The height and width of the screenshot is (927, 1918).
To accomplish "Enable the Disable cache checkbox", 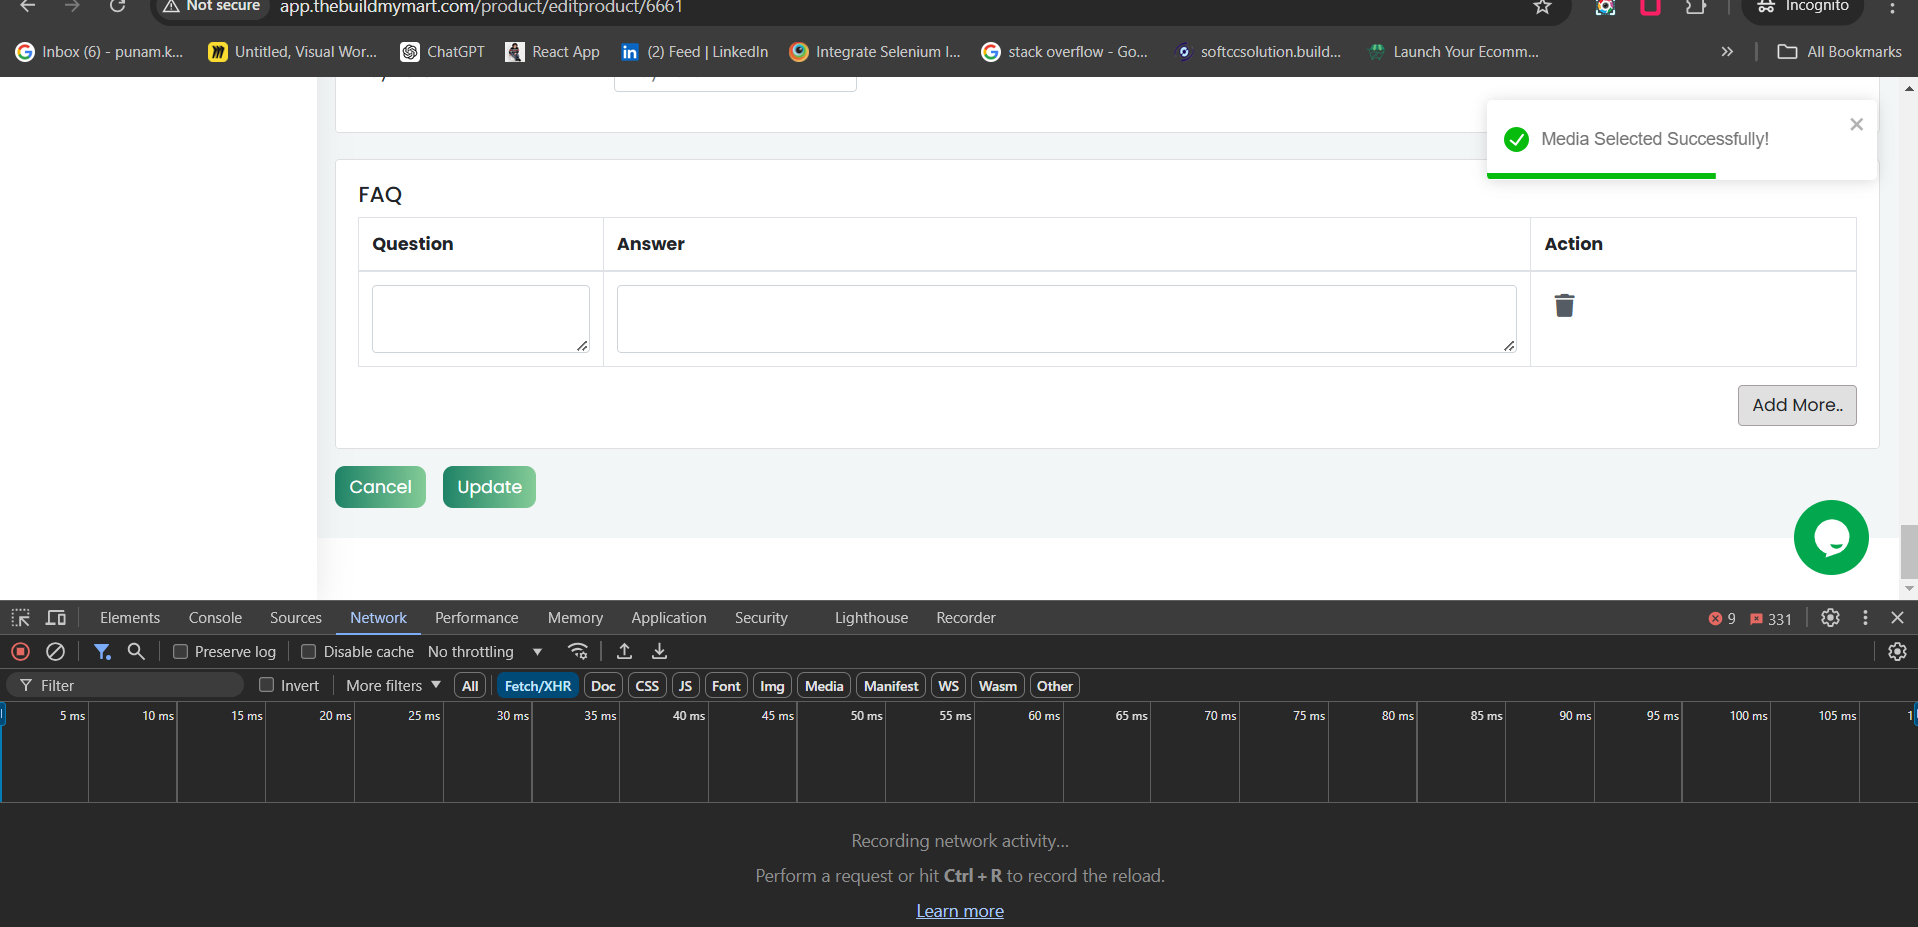I will 308,651.
